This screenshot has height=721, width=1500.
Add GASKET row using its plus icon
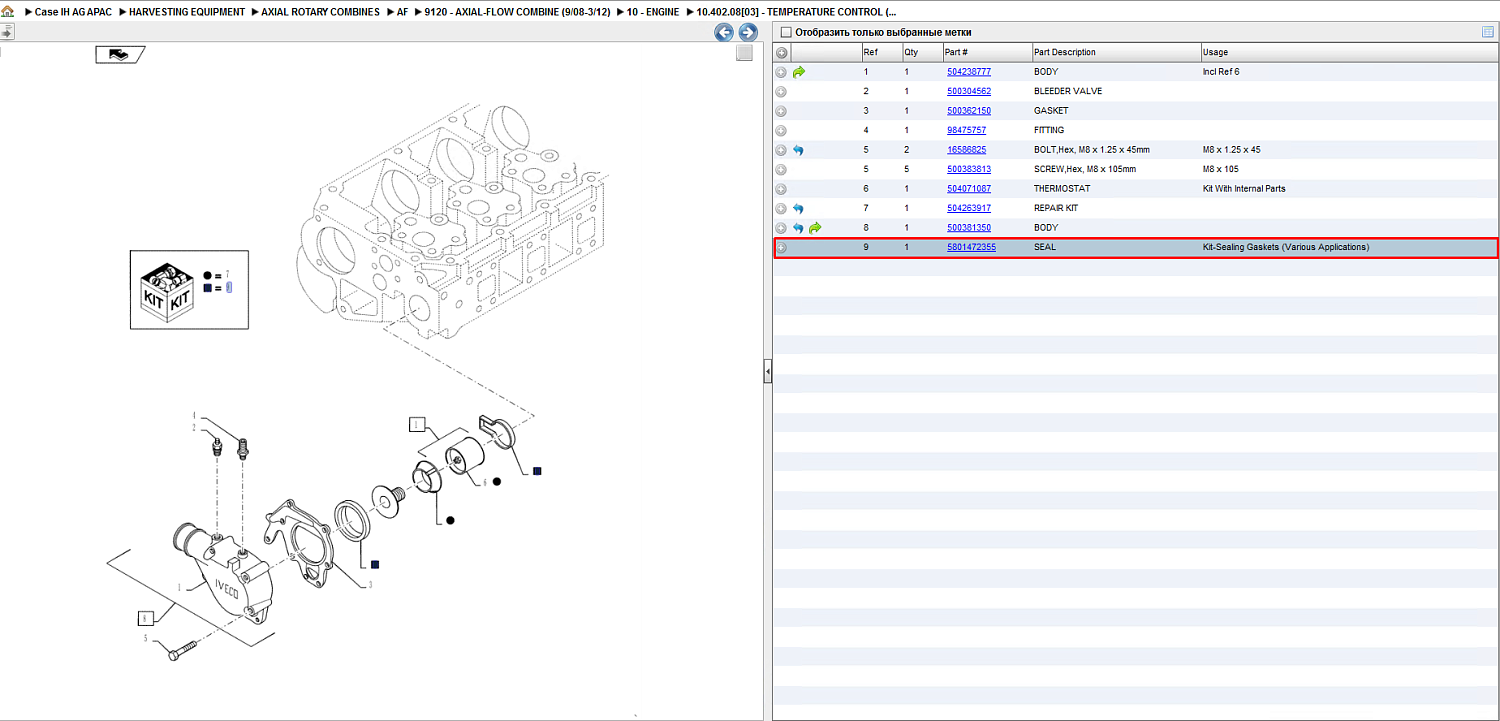click(781, 111)
